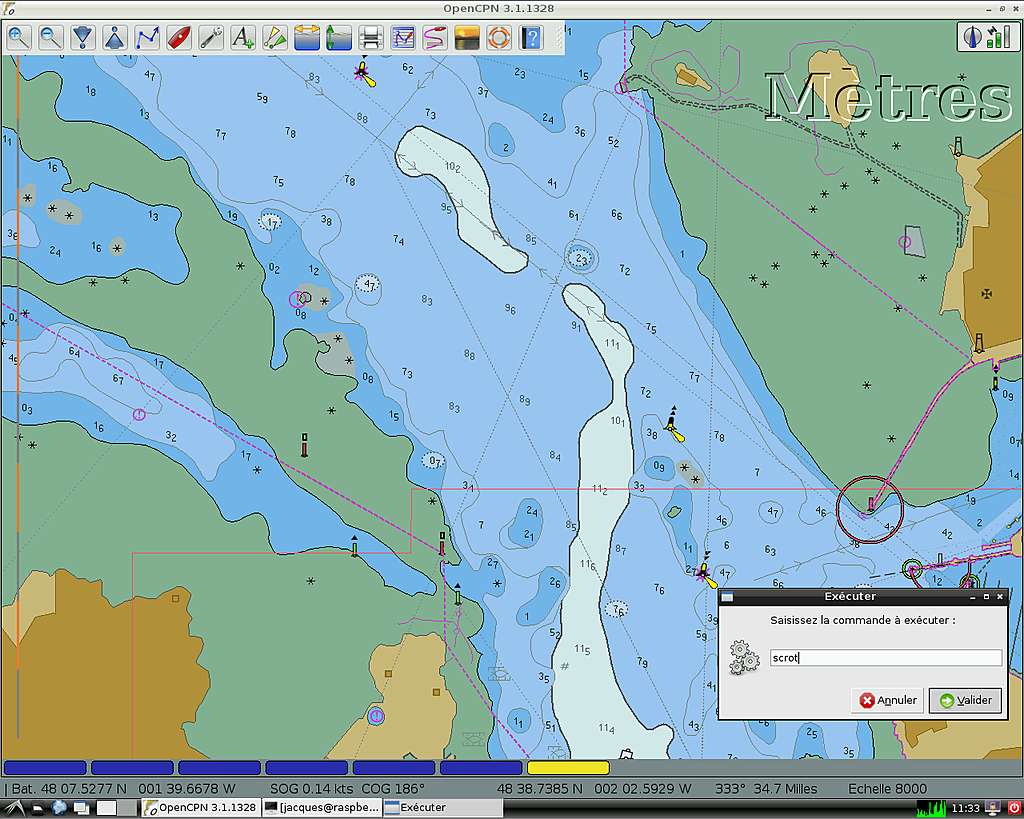This screenshot has width=1024, height=819.
Task: Click the 48 38.7385 N cursor latitude readout
Action: tap(540, 789)
